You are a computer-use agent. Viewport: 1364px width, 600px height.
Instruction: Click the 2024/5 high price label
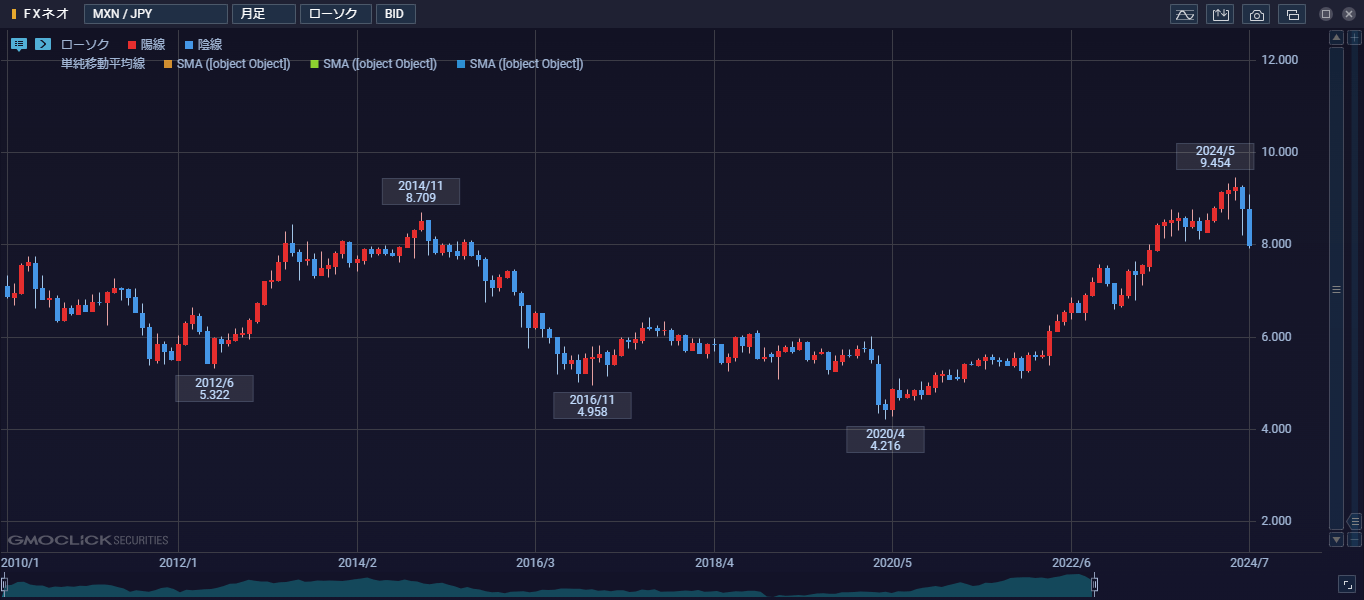1214,156
